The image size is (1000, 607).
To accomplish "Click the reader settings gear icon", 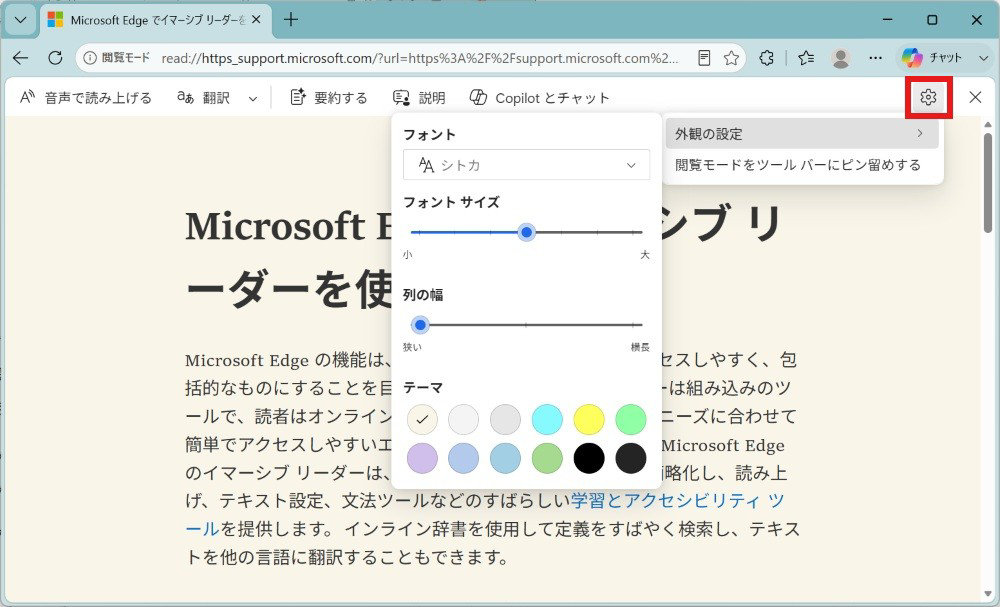I will coord(929,97).
